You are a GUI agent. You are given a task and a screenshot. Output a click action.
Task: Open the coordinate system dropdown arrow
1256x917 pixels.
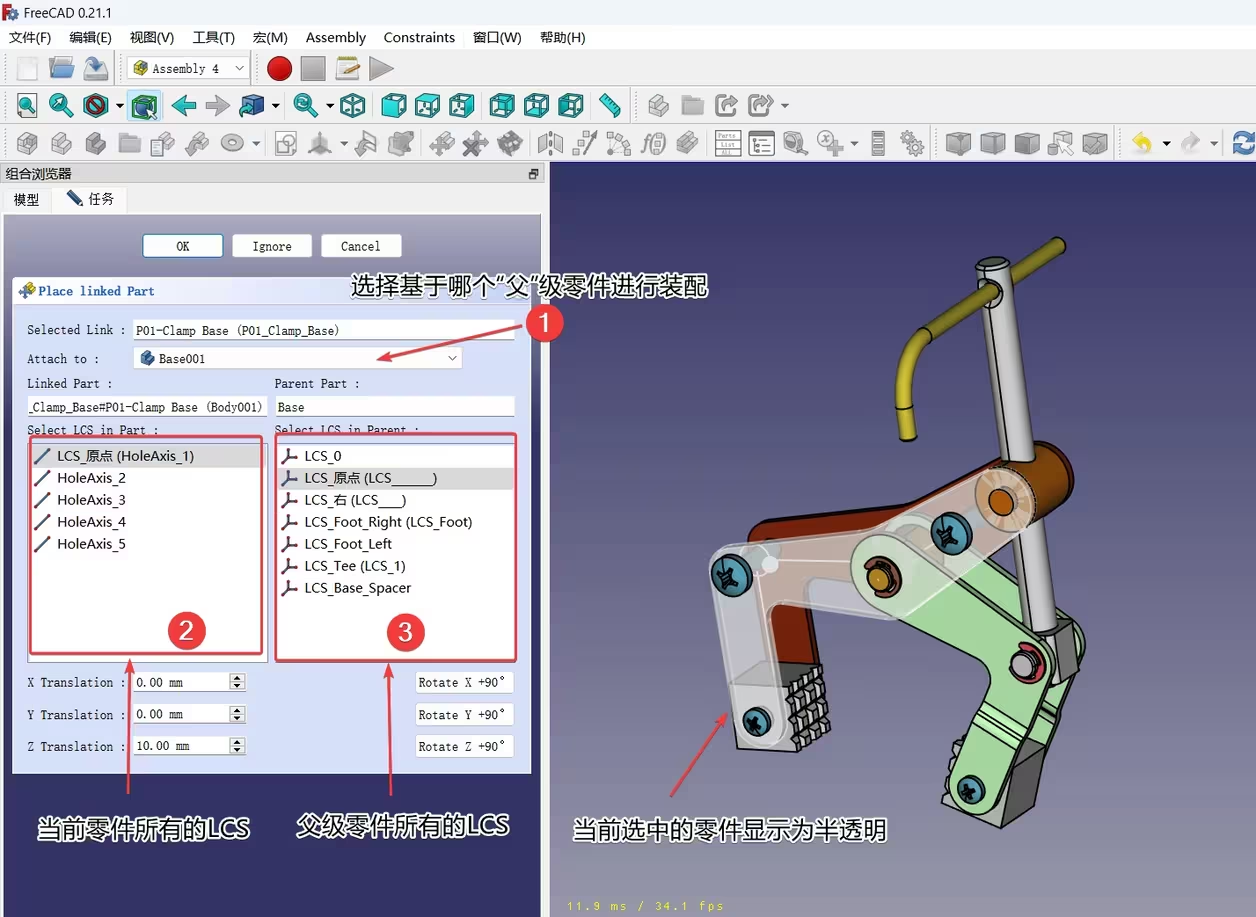344,144
